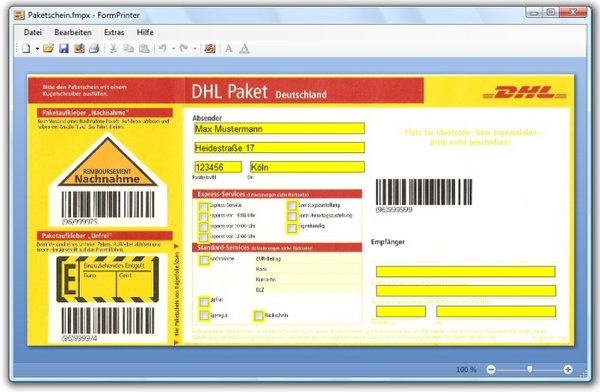Check the Rückschein checkbox
This screenshot has width=600, height=392.
(259, 315)
